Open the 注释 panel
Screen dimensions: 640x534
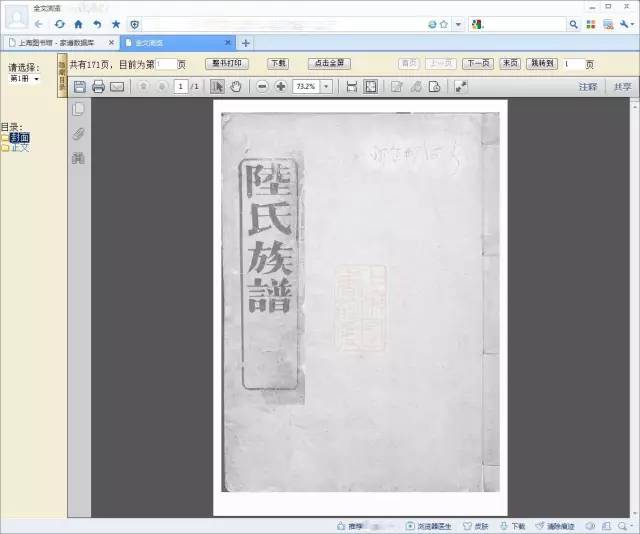pyautogui.click(x=588, y=87)
